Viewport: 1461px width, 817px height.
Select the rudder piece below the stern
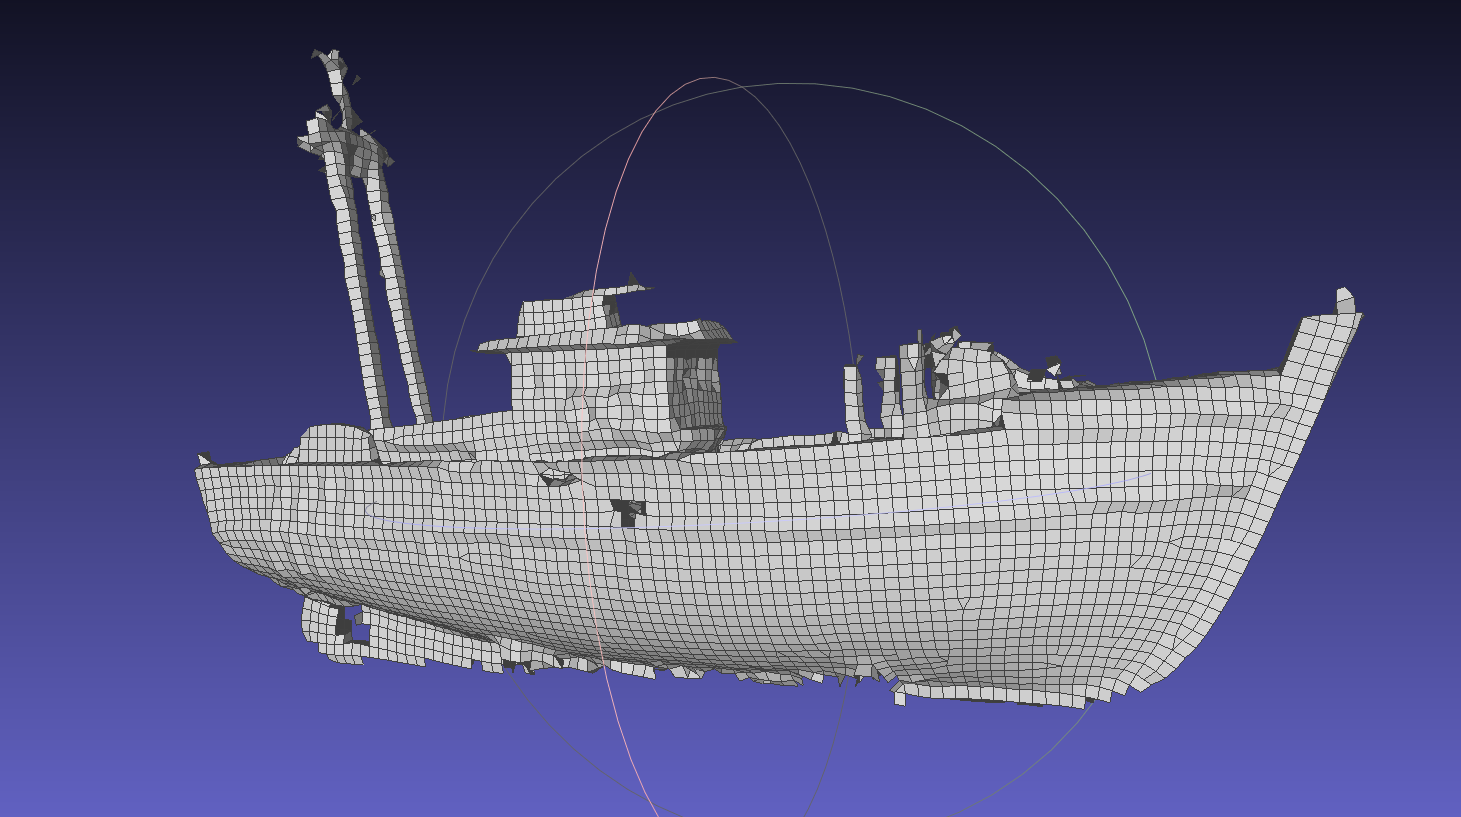click(x=335, y=628)
